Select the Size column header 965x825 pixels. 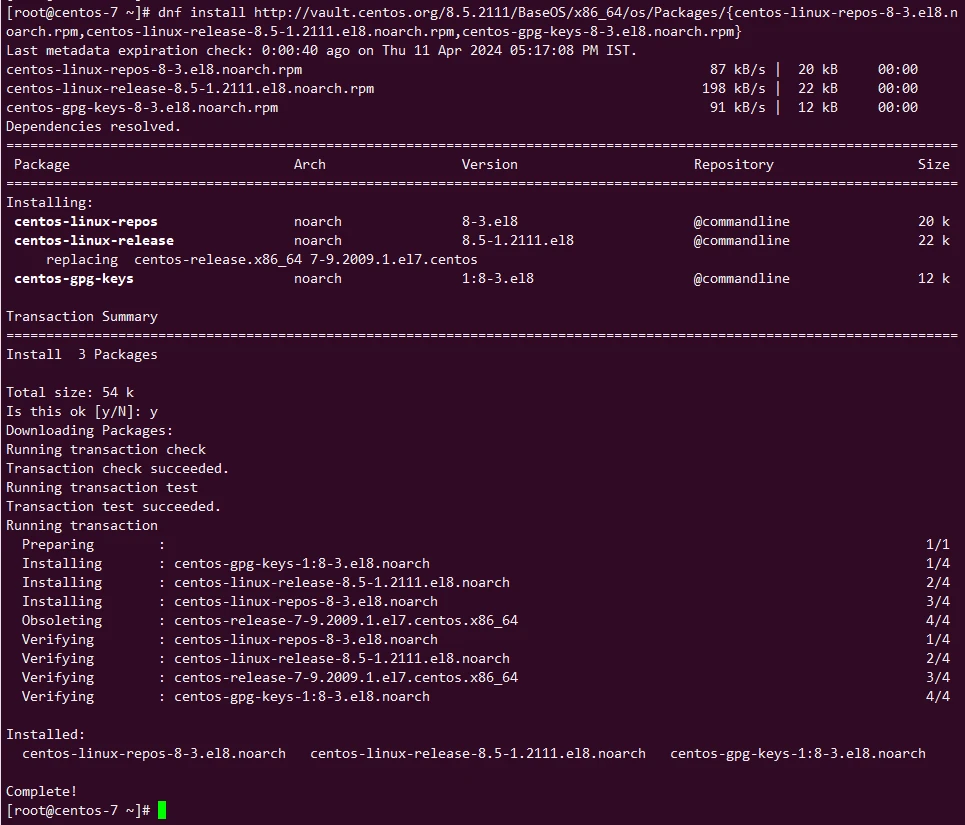933,164
